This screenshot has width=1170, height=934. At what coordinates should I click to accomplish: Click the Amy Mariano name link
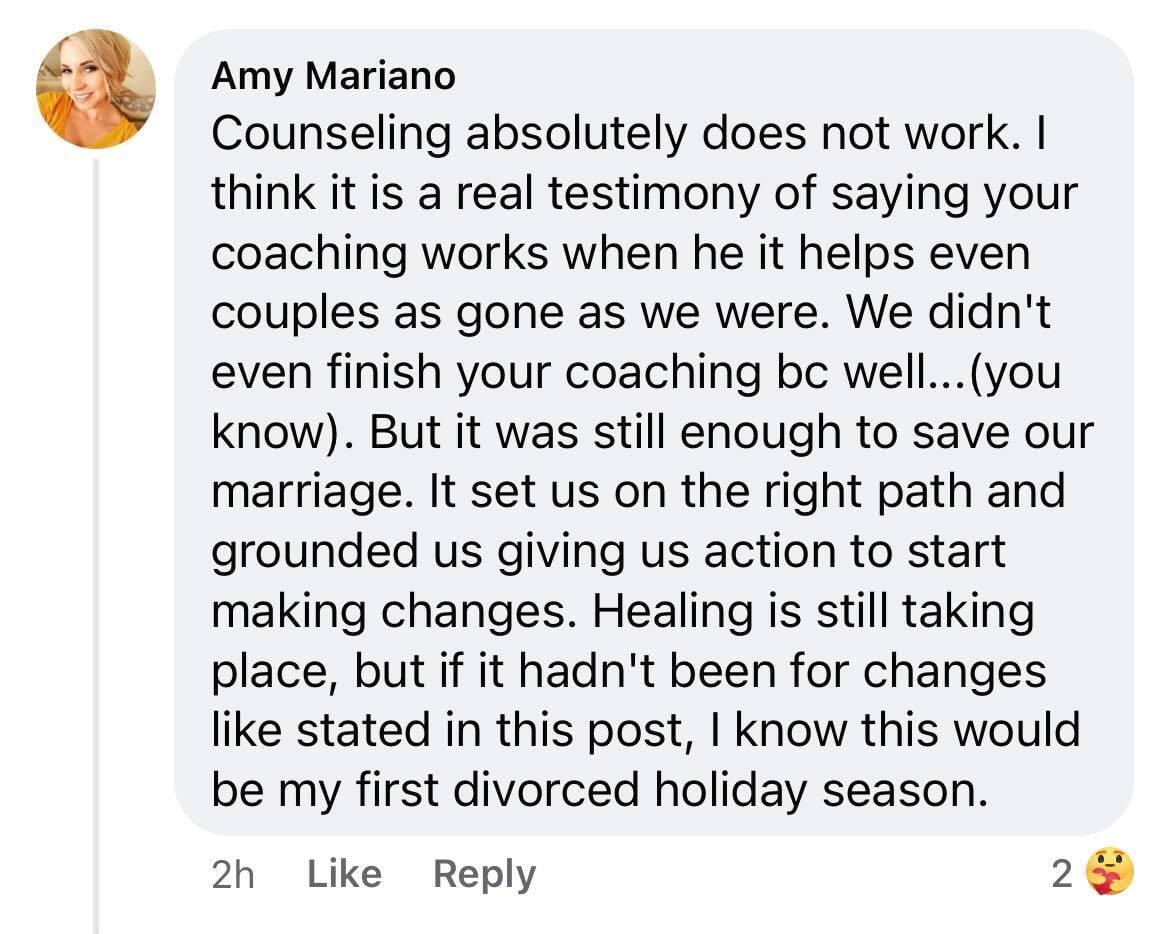[x=333, y=76]
